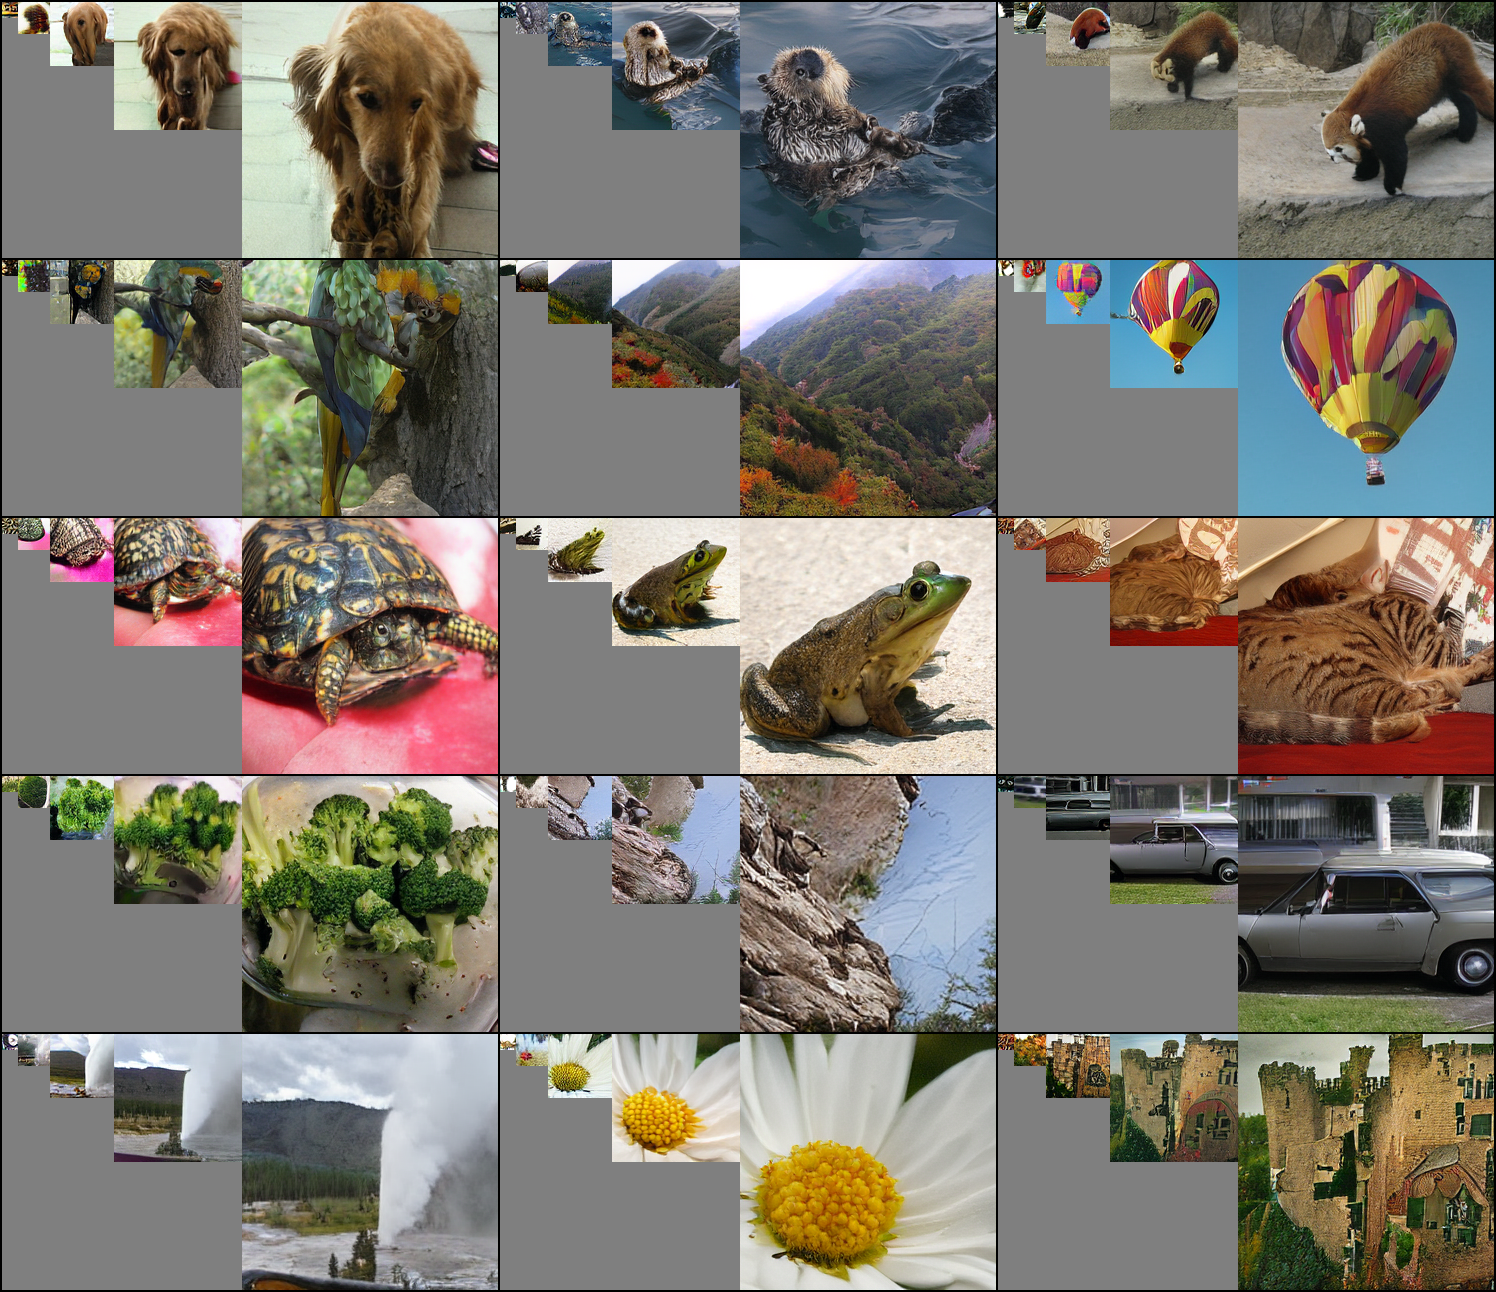Select the medium-sized silver car image
This screenshot has width=1496, height=1292.
tap(1174, 840)
